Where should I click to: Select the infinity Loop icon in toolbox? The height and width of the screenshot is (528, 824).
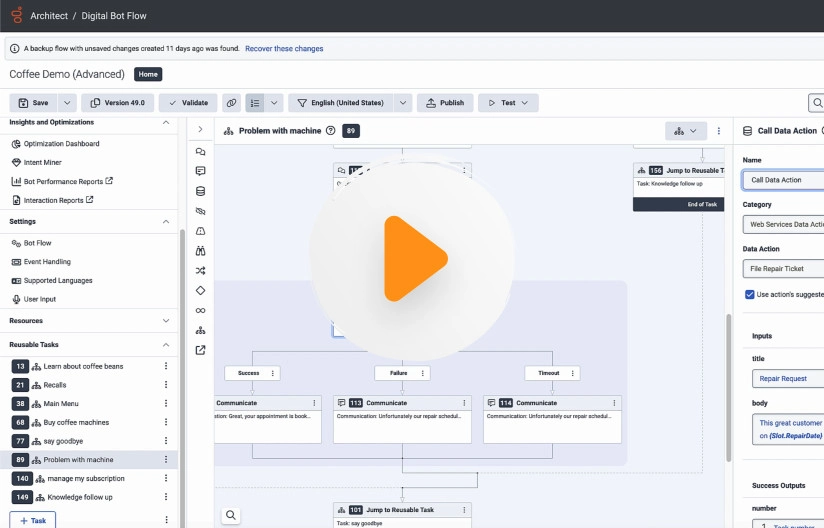tap(200, 310)
